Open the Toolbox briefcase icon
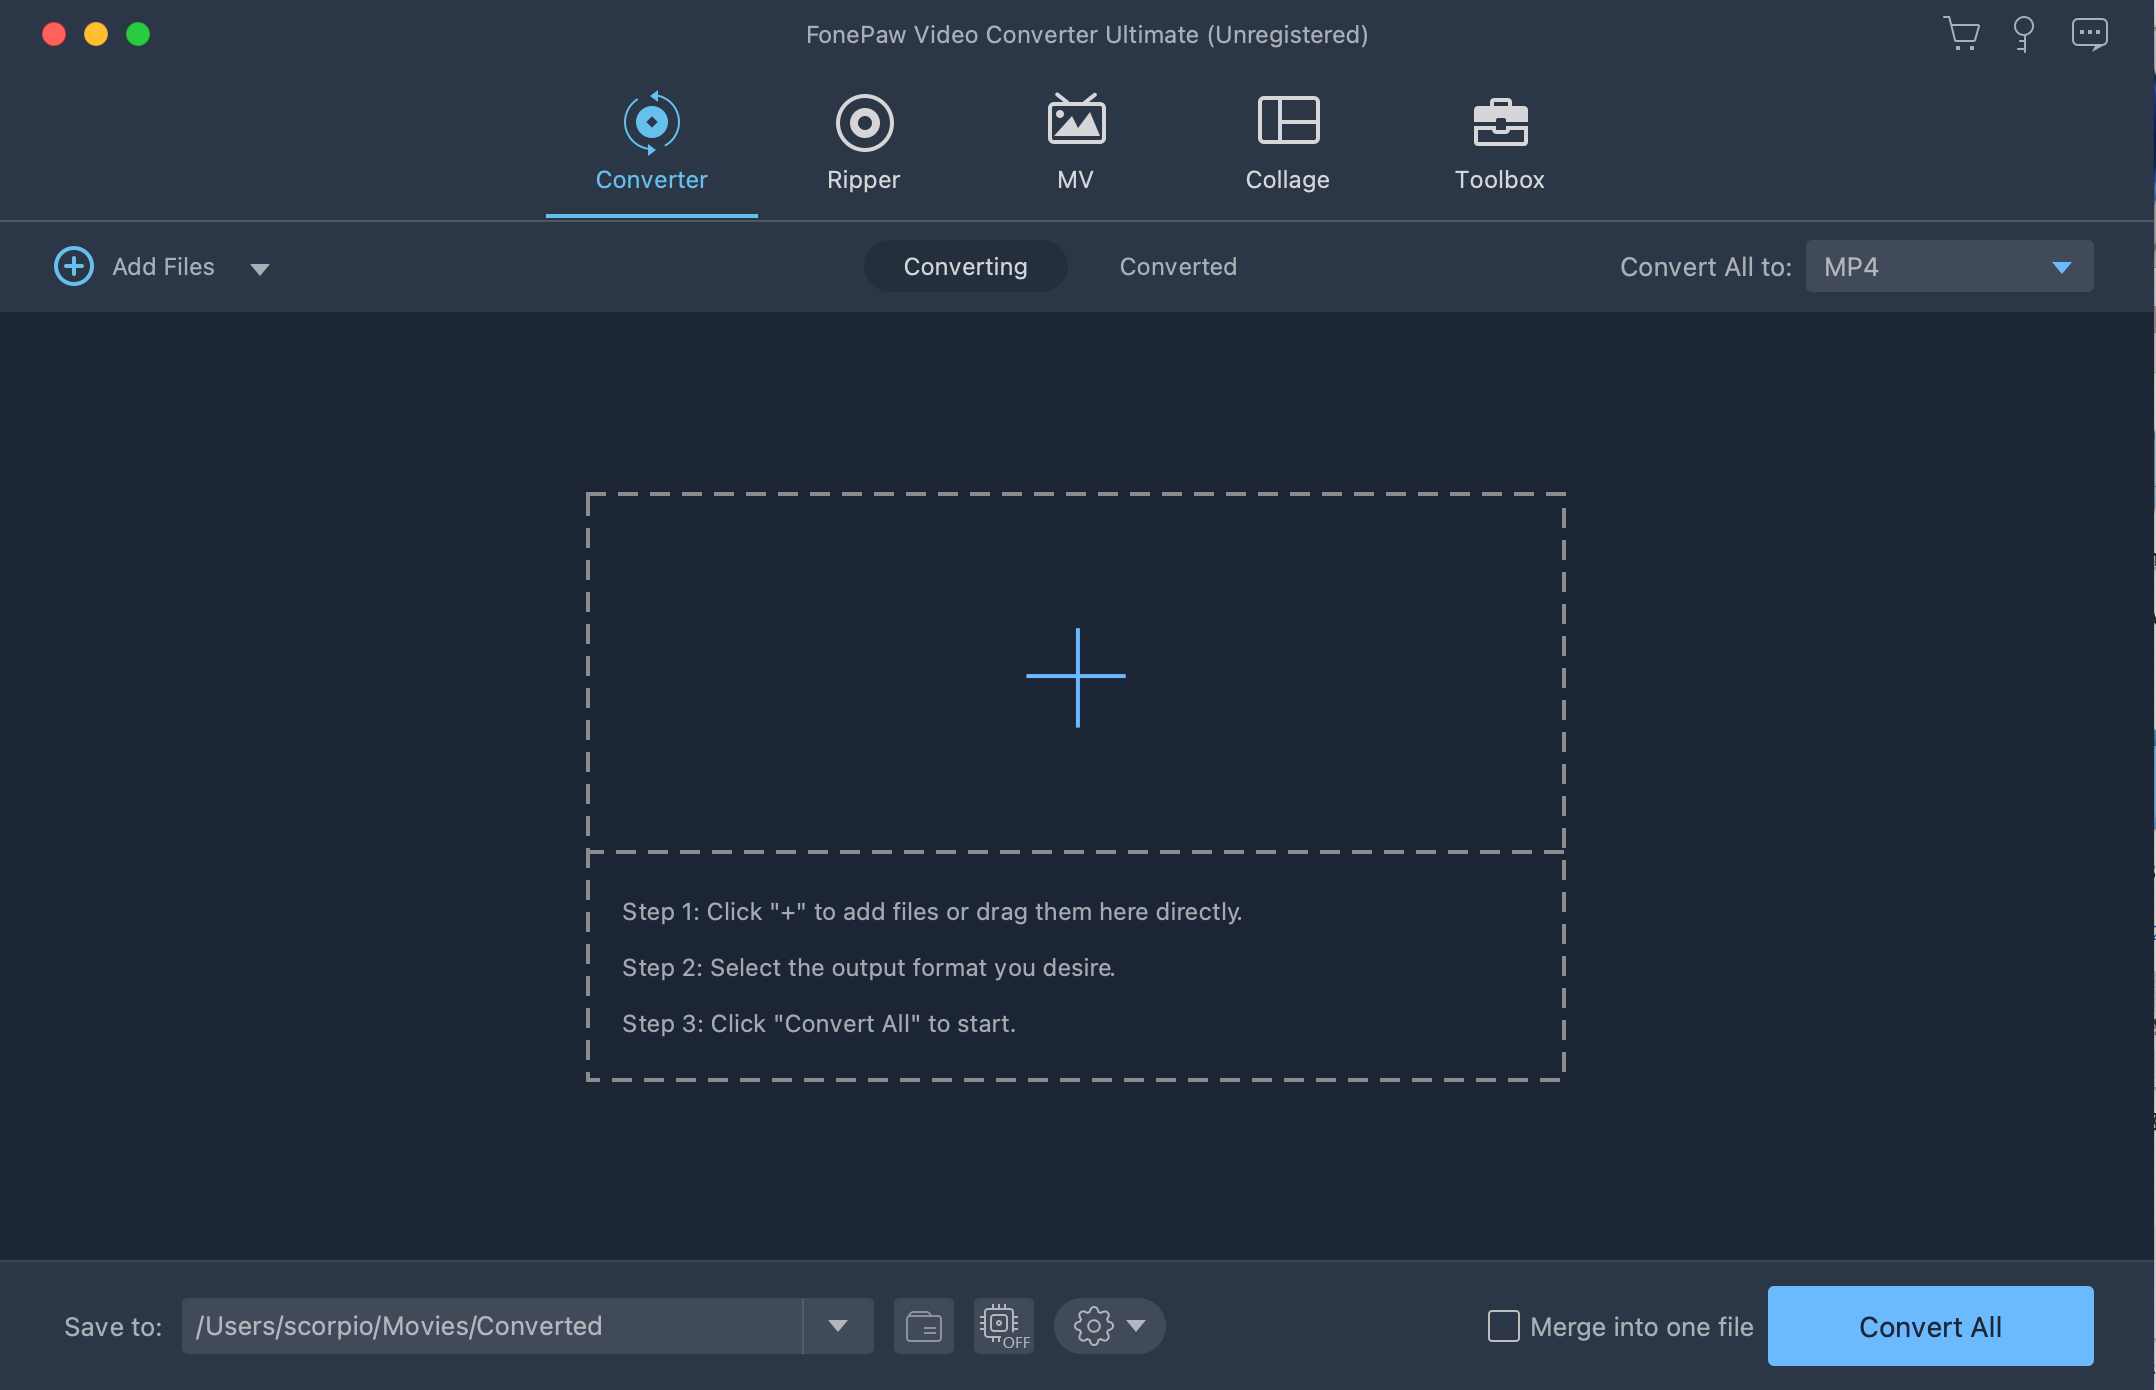This screenshot has height=1390, width=2156. [1500, 122]
